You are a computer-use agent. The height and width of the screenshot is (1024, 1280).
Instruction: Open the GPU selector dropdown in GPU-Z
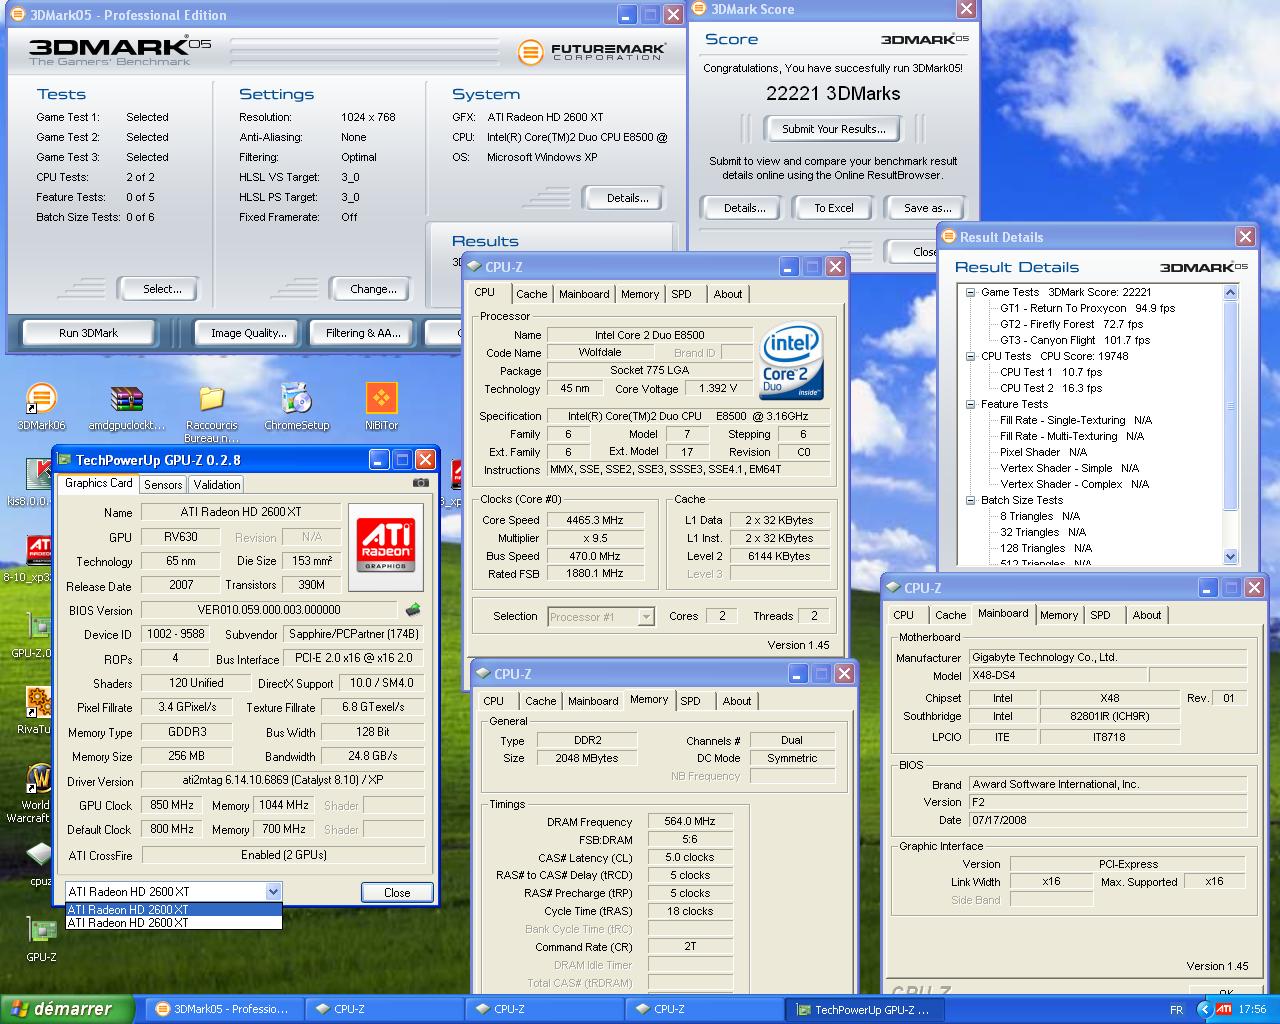[273, 891]
